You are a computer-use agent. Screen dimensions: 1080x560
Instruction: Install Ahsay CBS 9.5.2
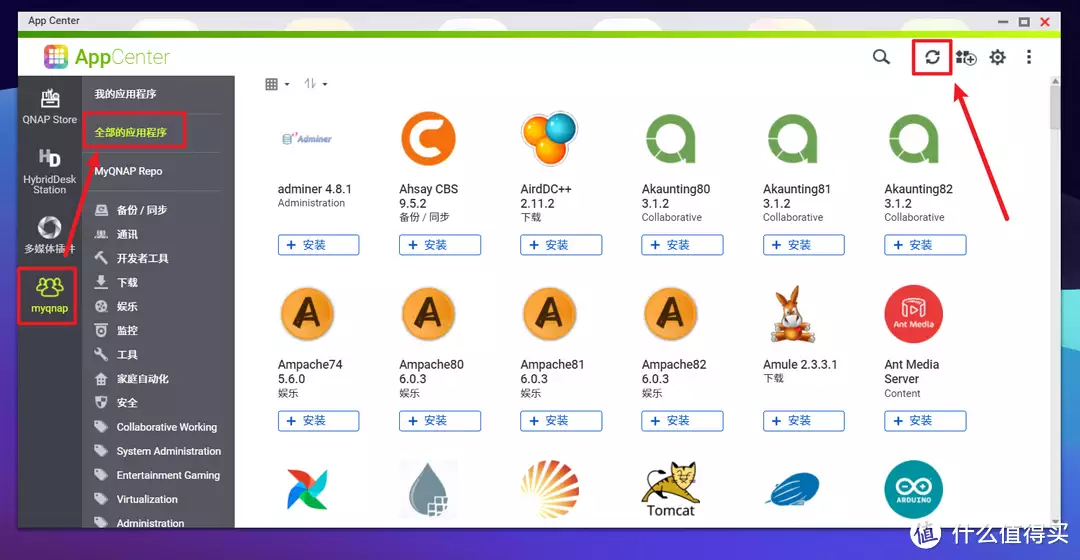439,245
